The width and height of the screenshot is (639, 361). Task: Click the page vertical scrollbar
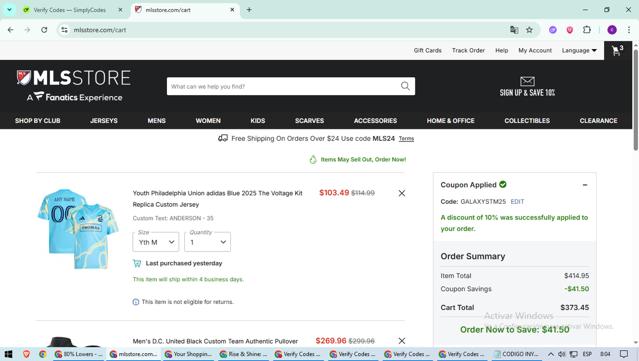(x=635, y=100)
